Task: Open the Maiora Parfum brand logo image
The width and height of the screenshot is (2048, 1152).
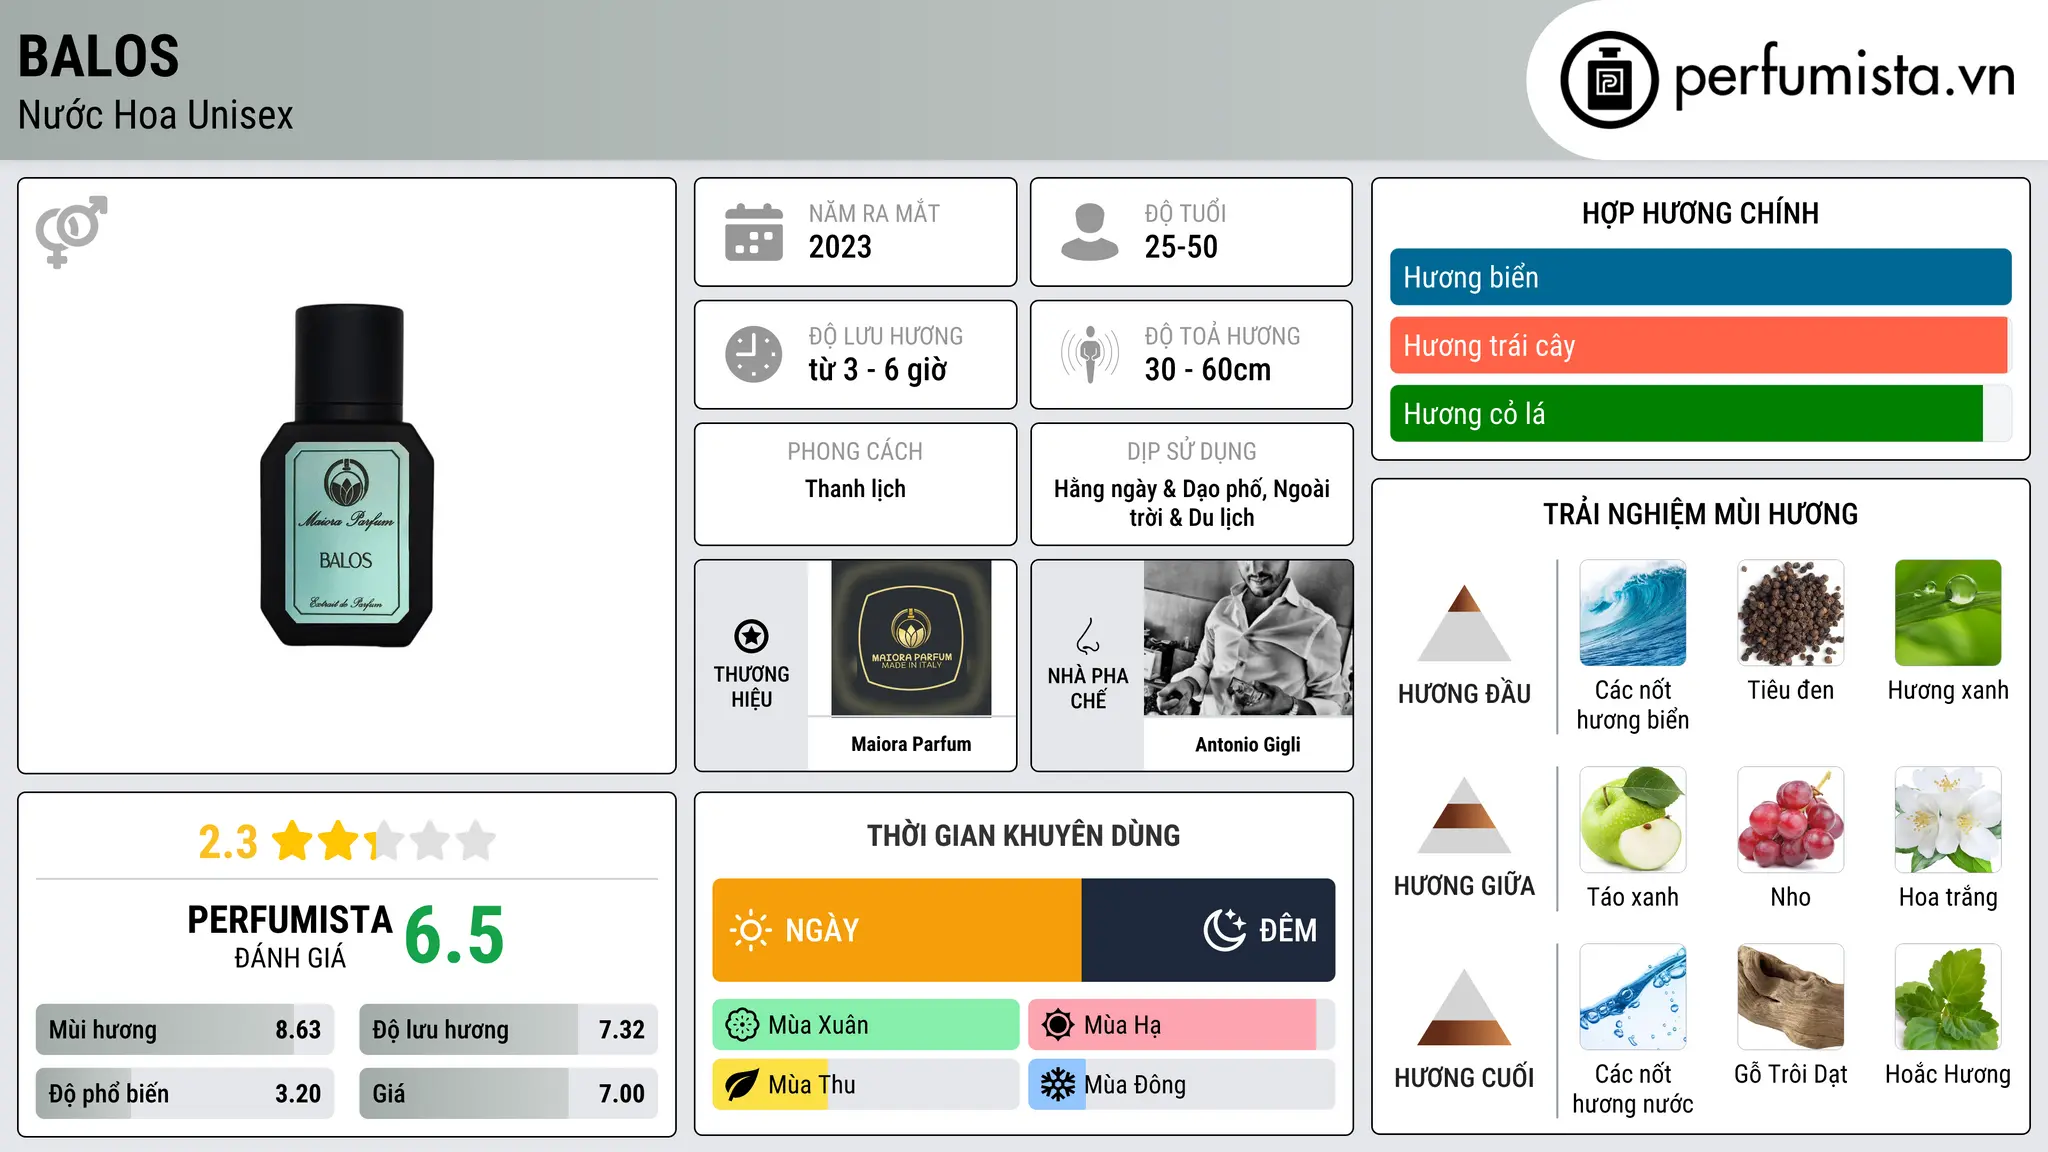Action: pyautogui.click(x=911, y=638)
